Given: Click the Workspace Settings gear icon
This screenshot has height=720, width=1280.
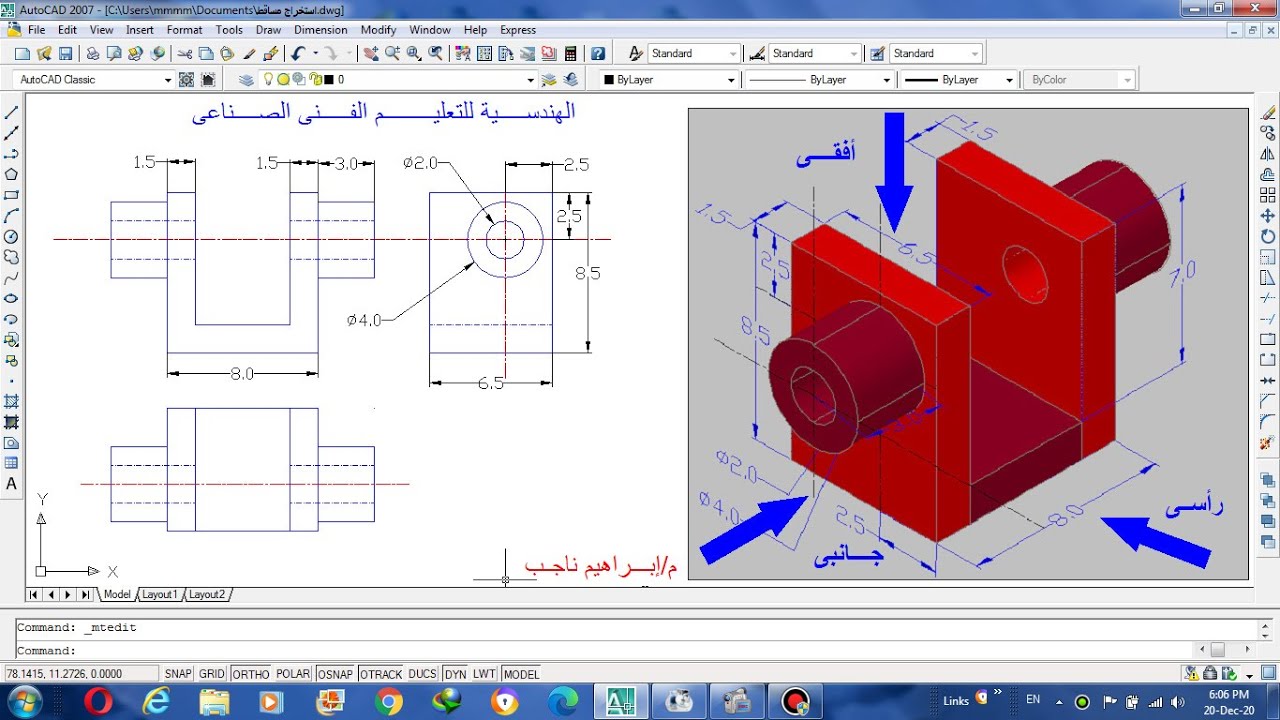Looking at the screenshot, I should (x=186, y=79).
